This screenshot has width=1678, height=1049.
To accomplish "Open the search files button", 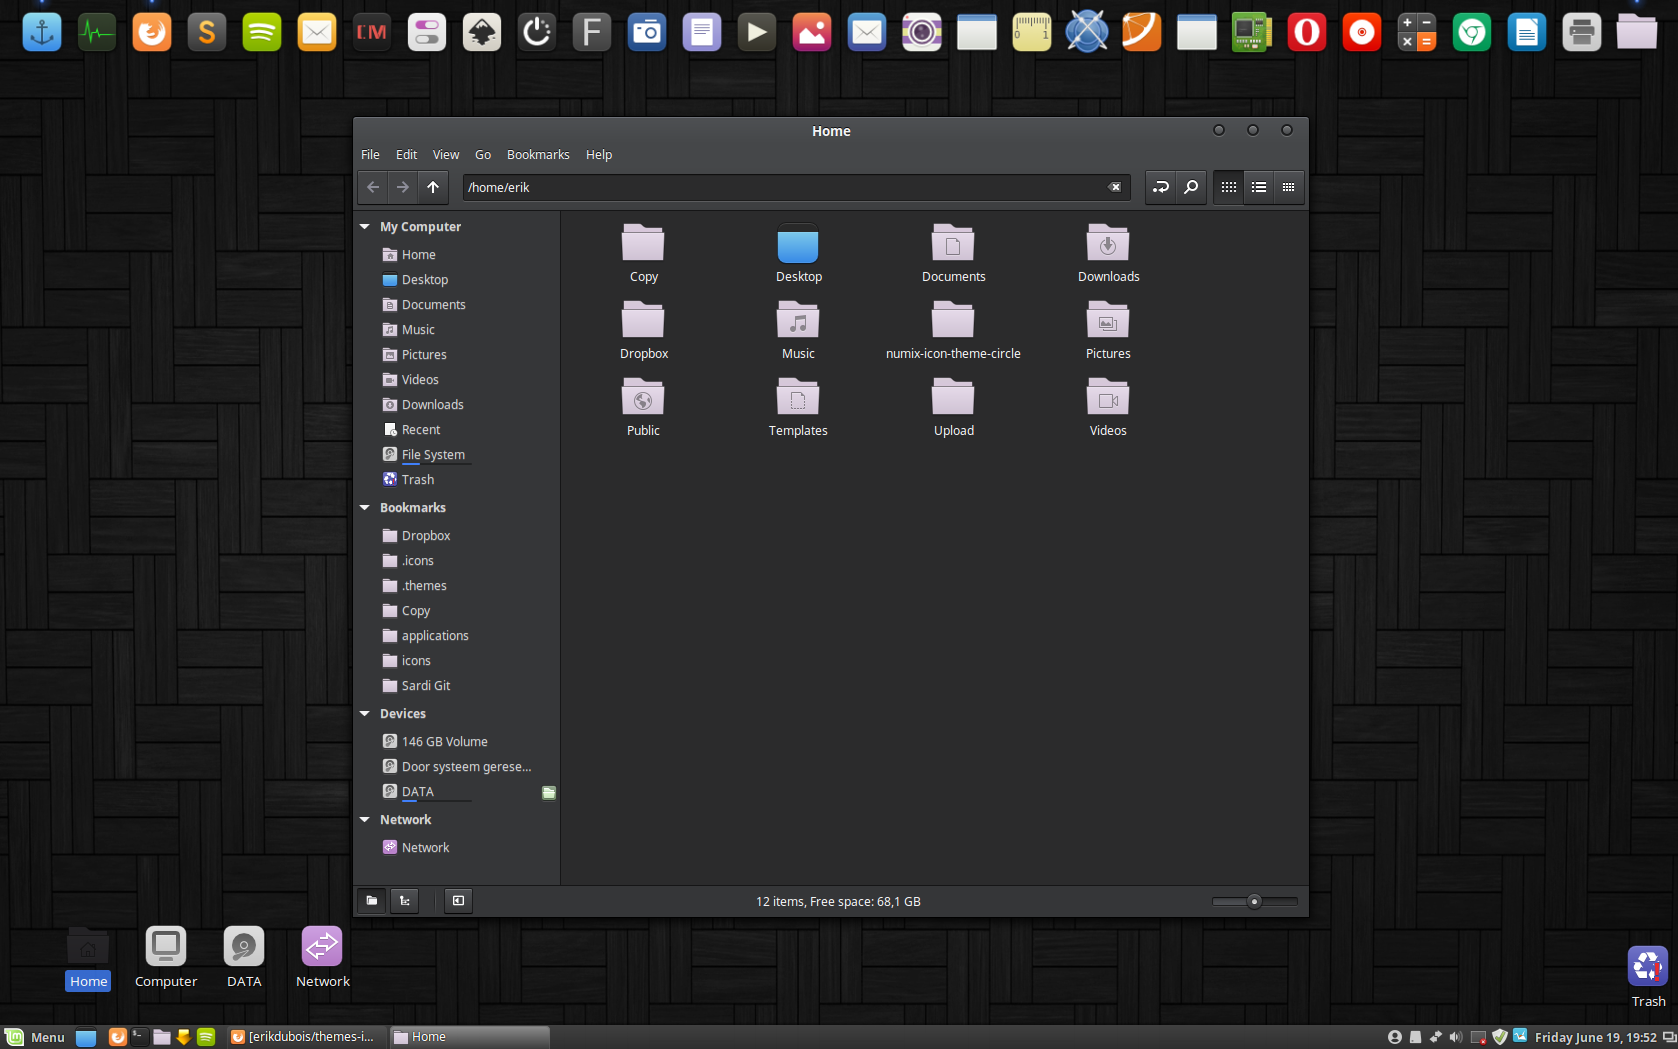I will tap(1191, 187).
